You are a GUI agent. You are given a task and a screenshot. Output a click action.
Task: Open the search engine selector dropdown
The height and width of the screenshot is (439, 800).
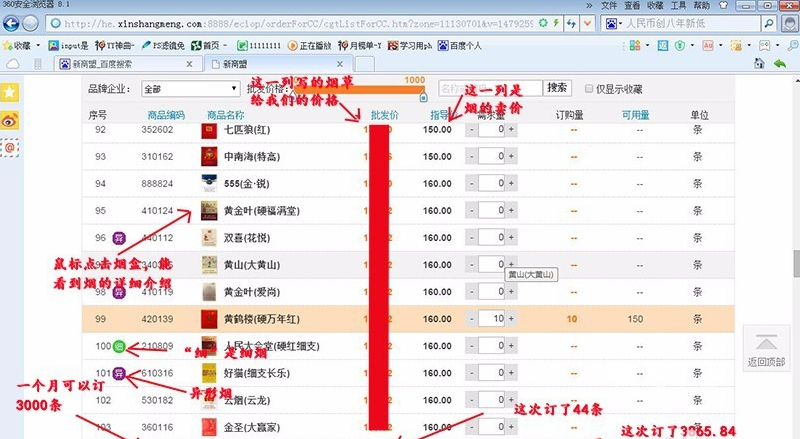coord(613,23)
